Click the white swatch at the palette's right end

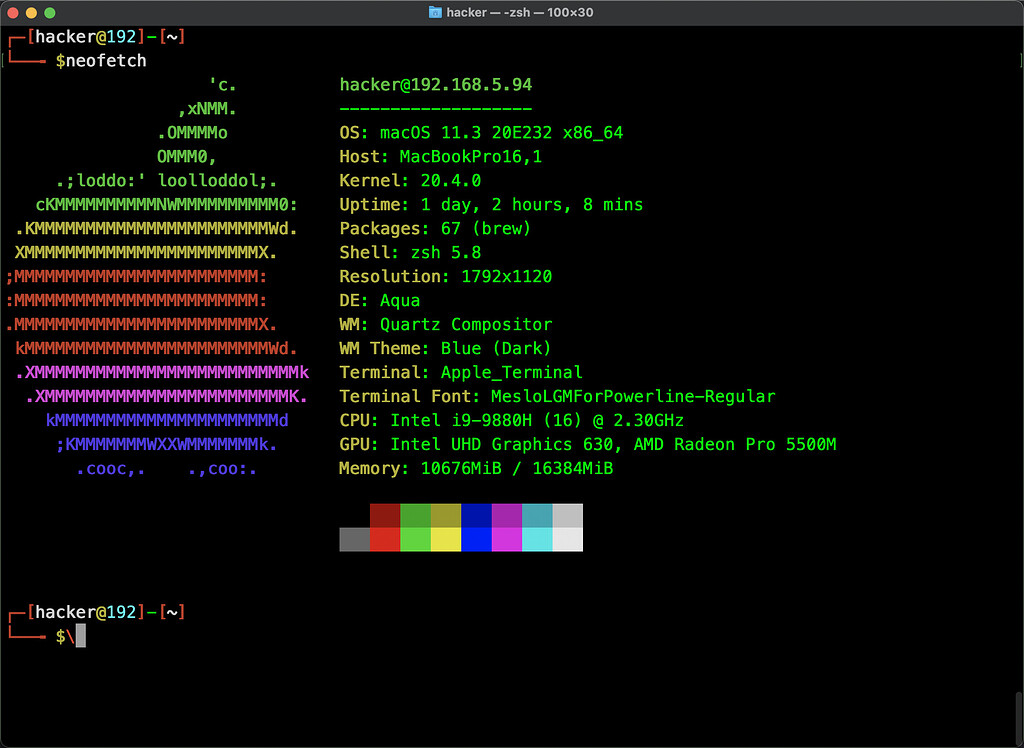point(568,540)
